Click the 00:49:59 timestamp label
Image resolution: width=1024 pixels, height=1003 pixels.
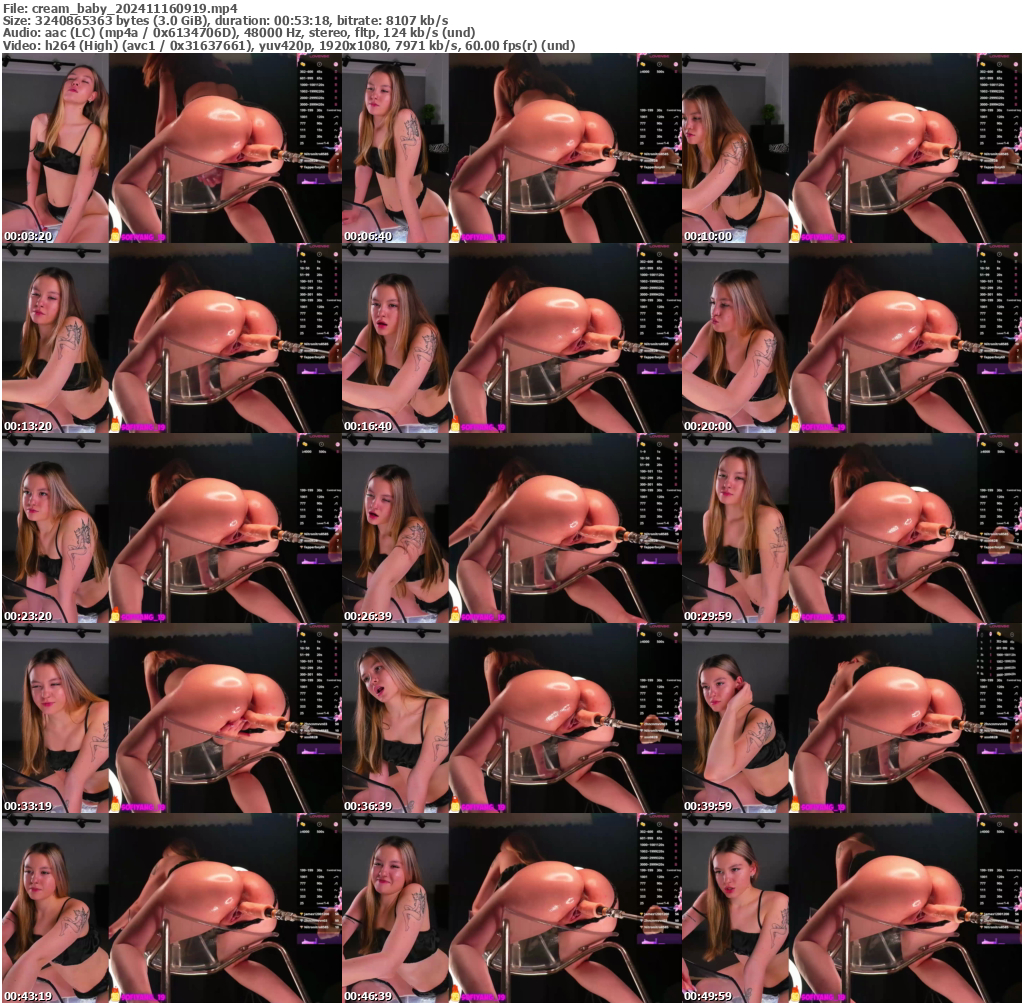coord(706,996)
